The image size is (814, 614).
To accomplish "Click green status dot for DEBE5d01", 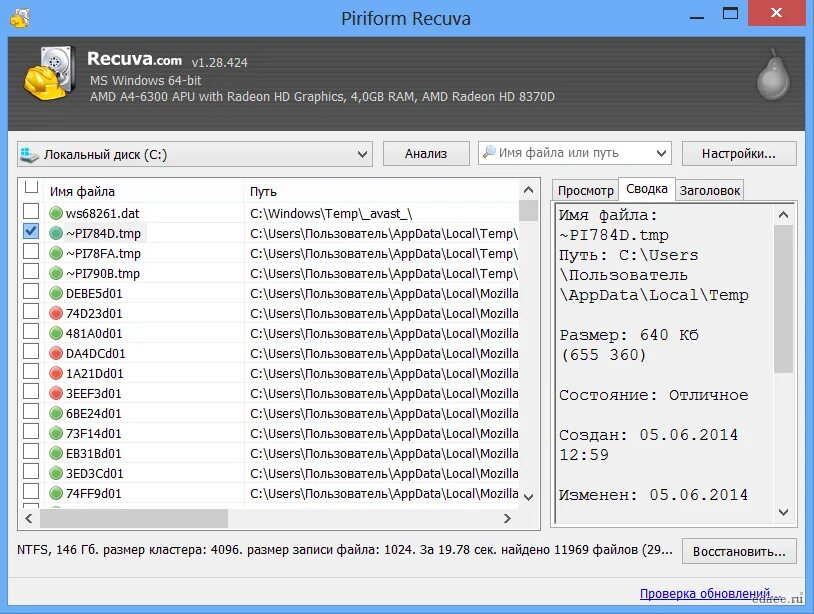I will 56,293.
